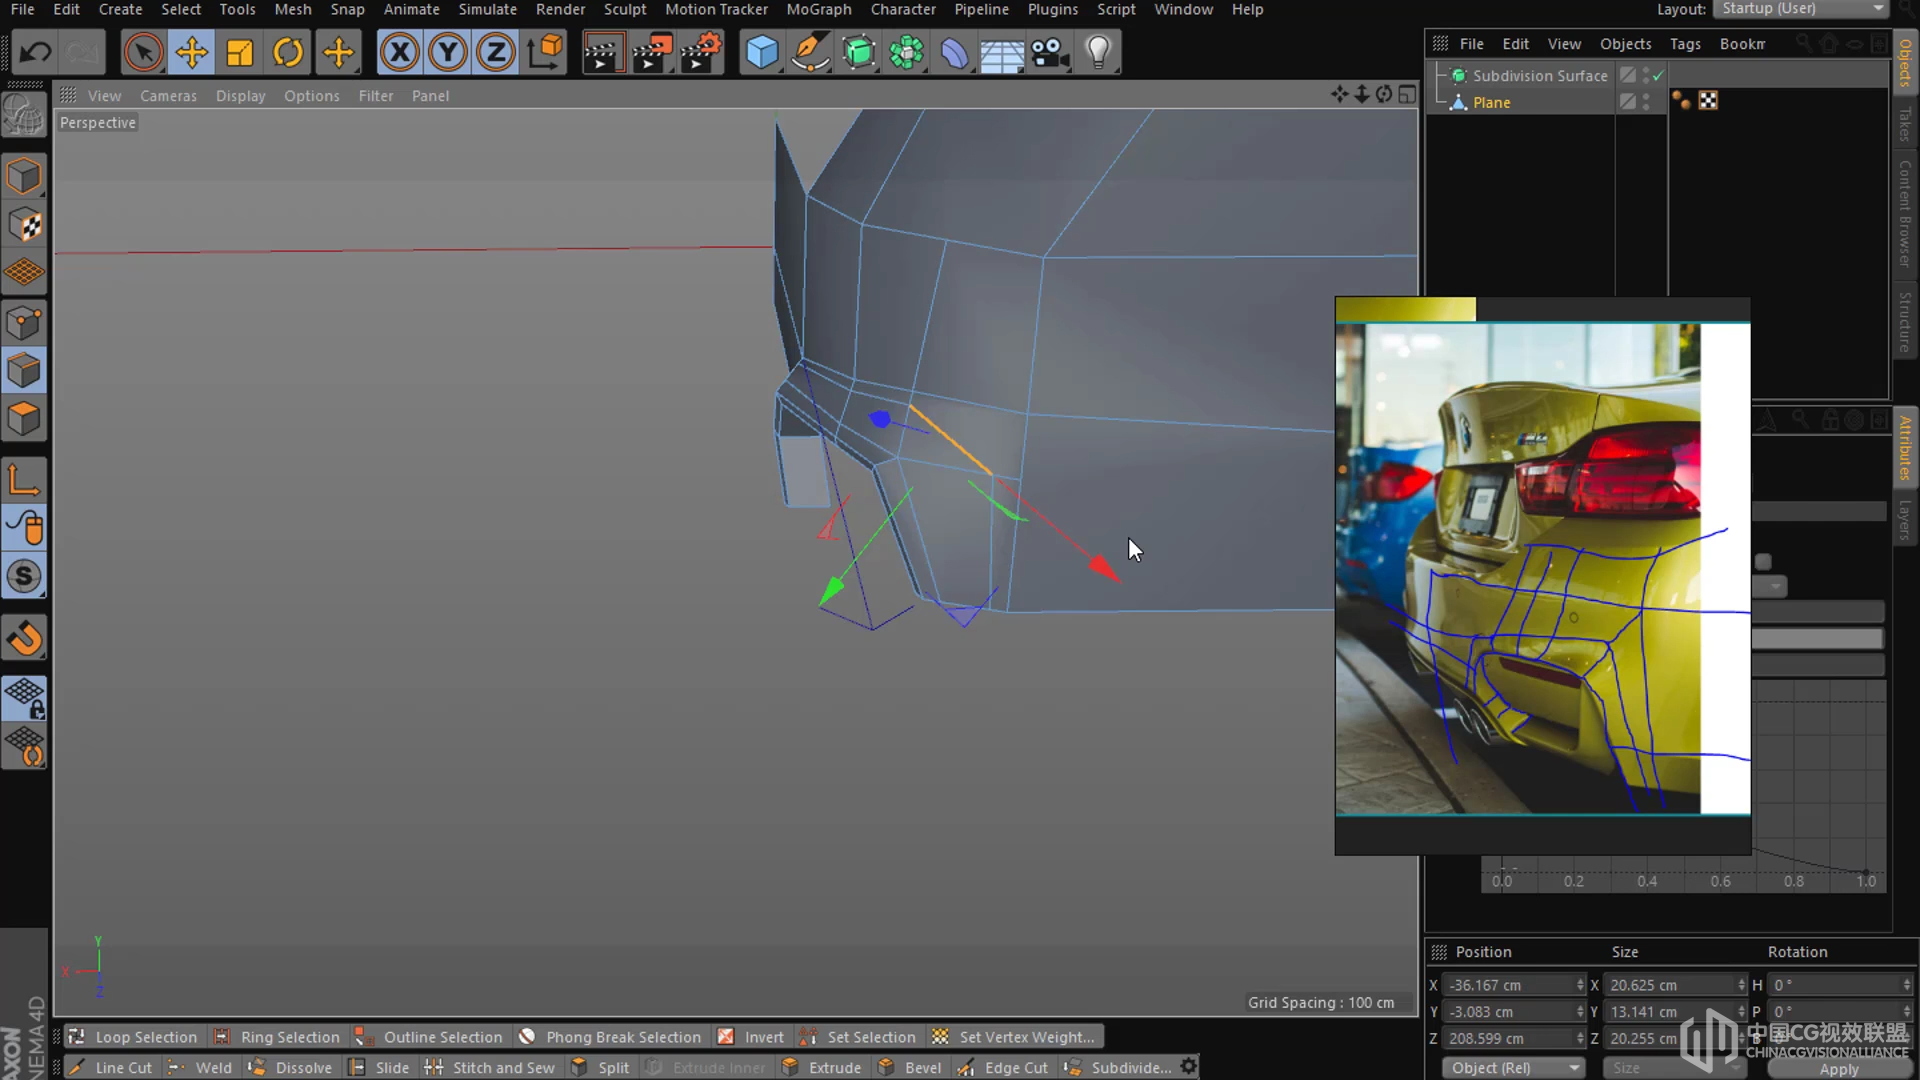
Task: Toggle Plane visibility dots
Action: 1645,102
